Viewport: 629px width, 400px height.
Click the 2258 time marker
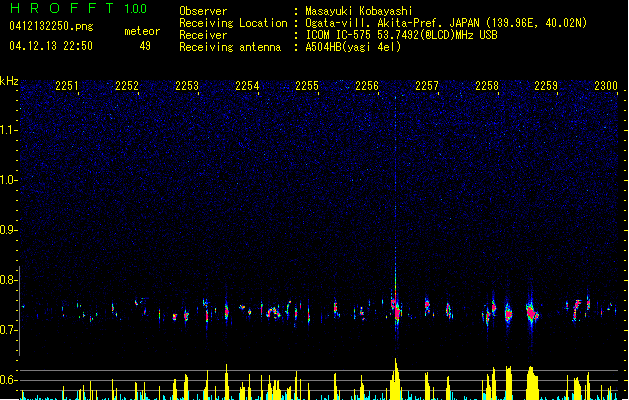pyautogui.click(x=487, y=85)
